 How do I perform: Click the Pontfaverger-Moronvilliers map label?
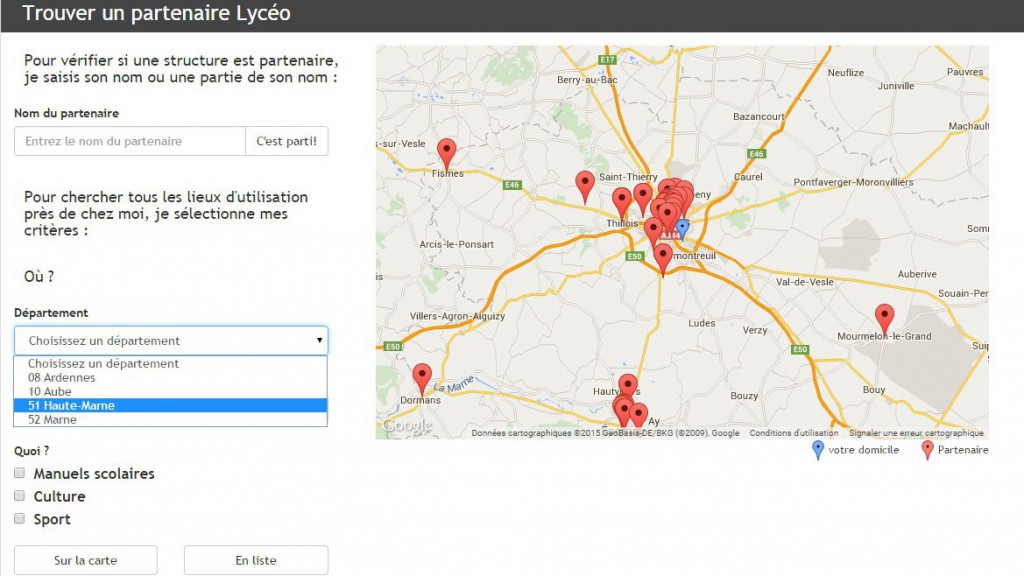pyautogui.click(x=854, y=182)
